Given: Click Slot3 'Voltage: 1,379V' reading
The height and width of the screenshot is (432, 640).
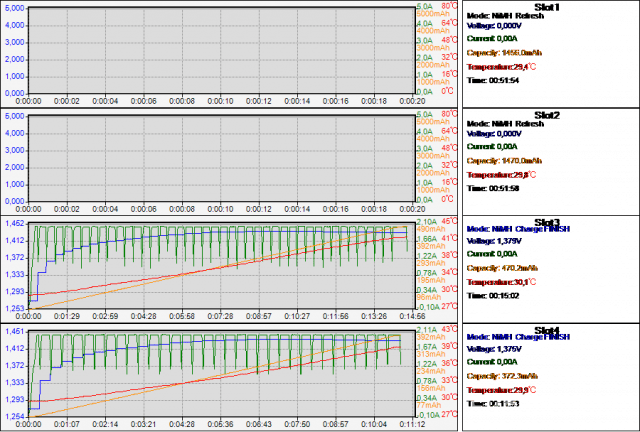Looking at the screenshot, I should (494, 241).
